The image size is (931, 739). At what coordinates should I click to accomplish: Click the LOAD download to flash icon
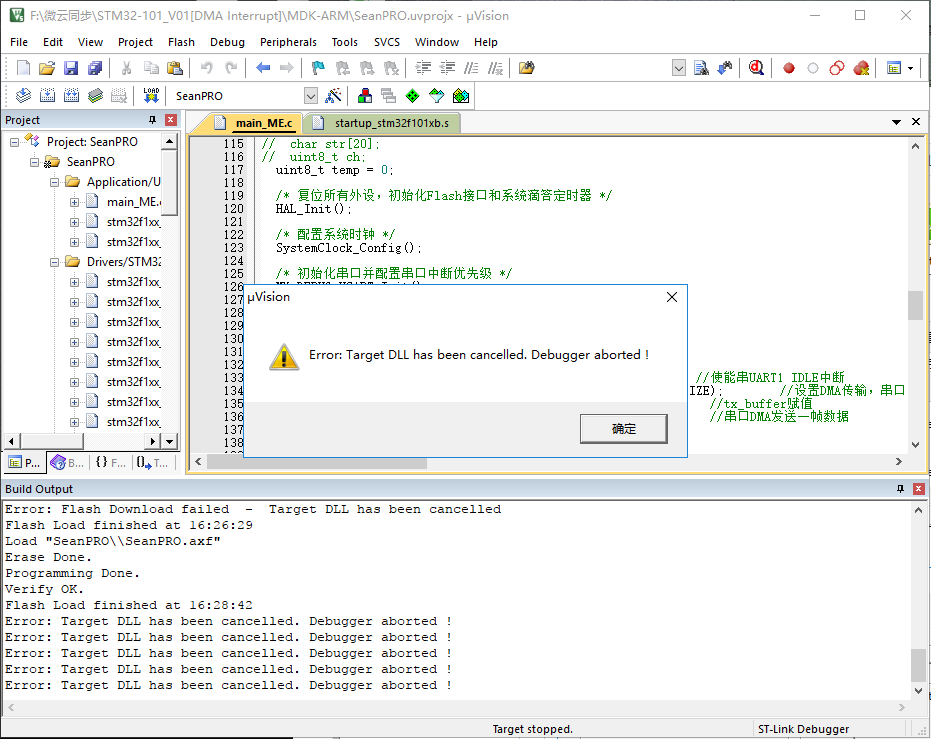pyautogui.click(x=151, y=96)
